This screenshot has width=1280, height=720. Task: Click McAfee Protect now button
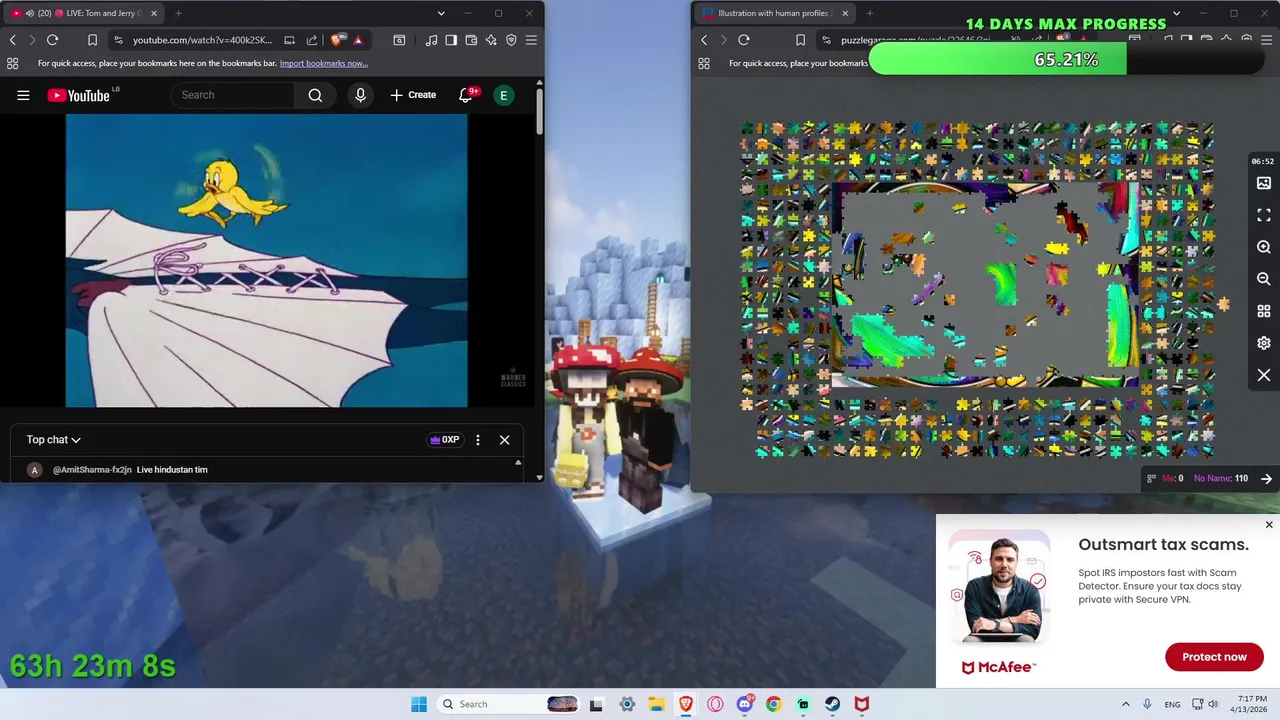(x=1214, y=657)
